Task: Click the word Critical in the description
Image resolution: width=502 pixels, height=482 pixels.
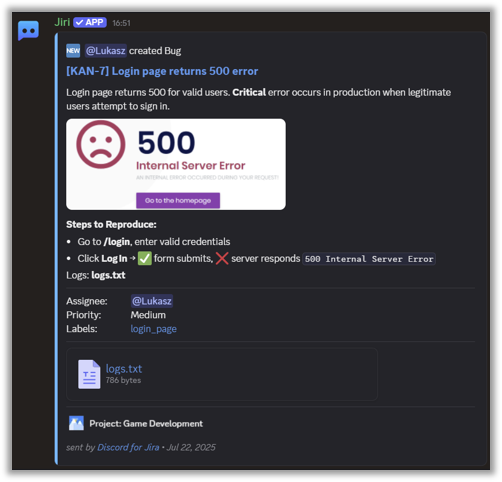Action: (249, 92)
